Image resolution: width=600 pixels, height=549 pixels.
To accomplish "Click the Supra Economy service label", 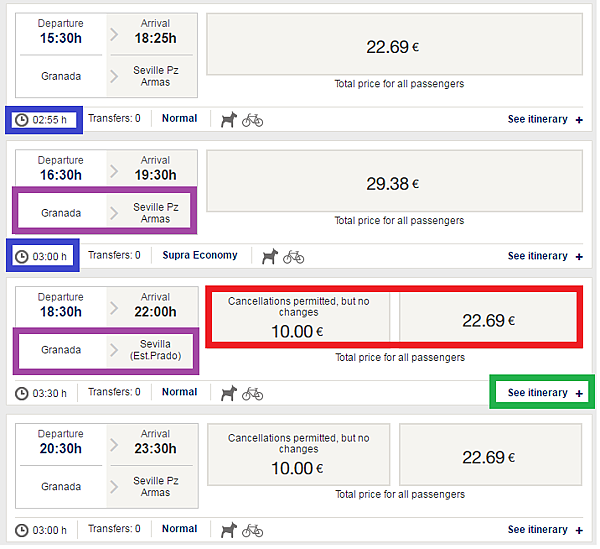I will [200, 255].
